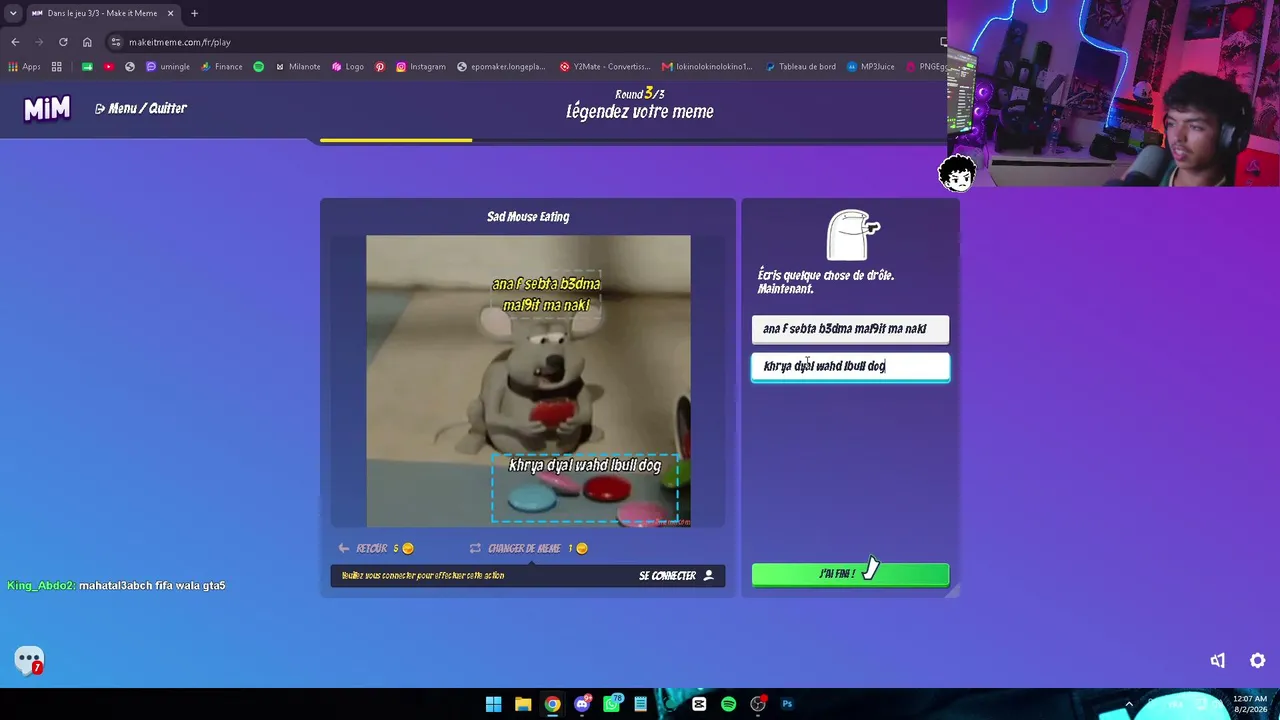The height and width of the screenshot is (720, 1280).
Task: Click the Chrome taskbar icon
Action: (552, 704)
